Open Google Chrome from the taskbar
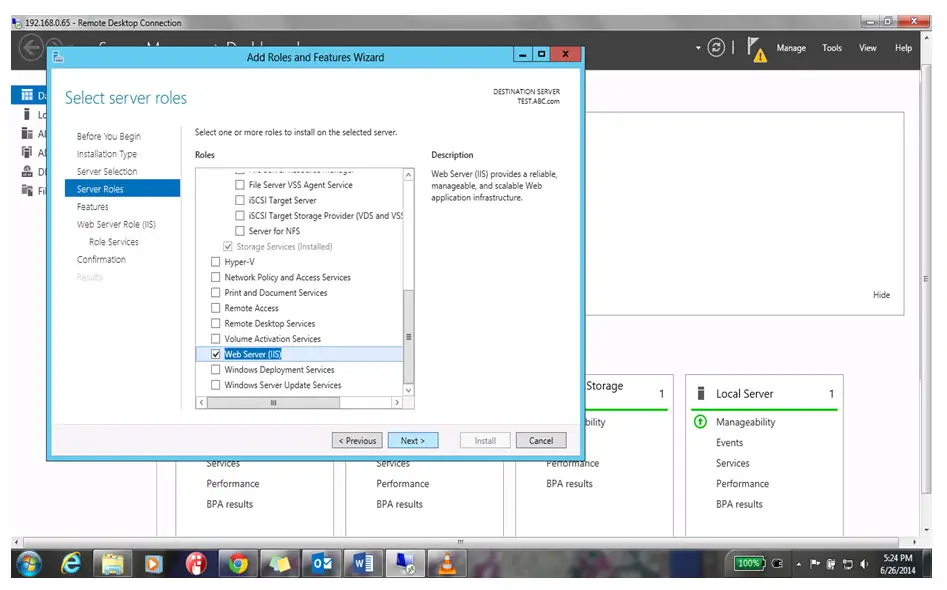947x590 pixels. point(238,564)
